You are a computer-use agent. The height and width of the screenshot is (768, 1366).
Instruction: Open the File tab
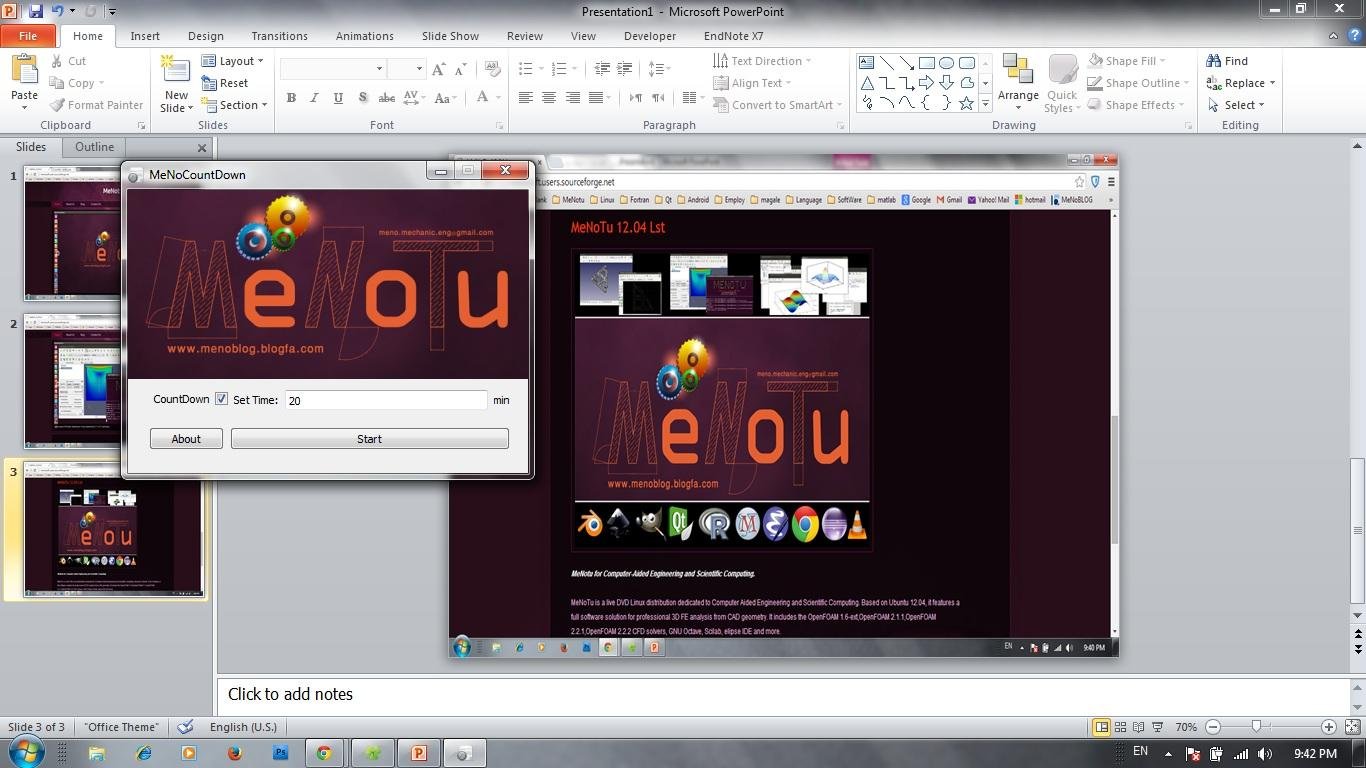(x=28, y=36)
